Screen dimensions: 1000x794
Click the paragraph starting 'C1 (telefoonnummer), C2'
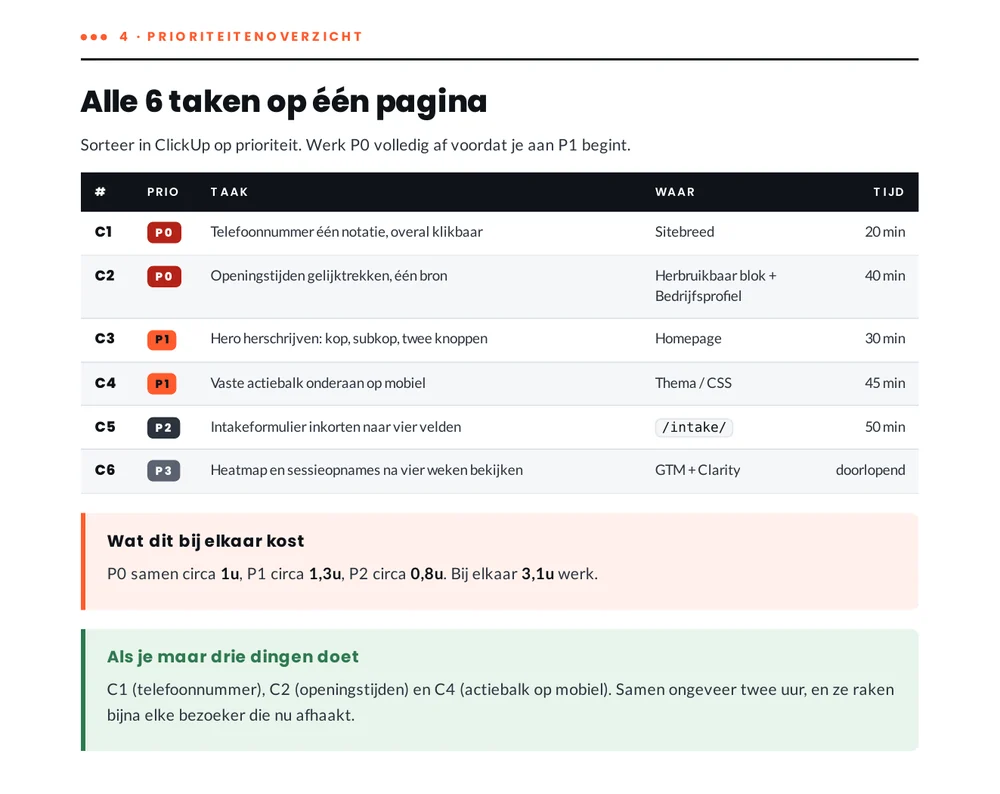(x=501, y=702)
